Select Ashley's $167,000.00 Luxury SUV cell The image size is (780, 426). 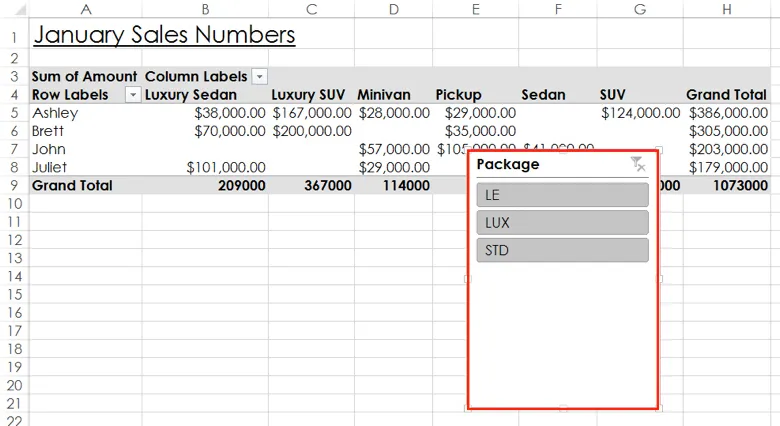pos(311,113)
